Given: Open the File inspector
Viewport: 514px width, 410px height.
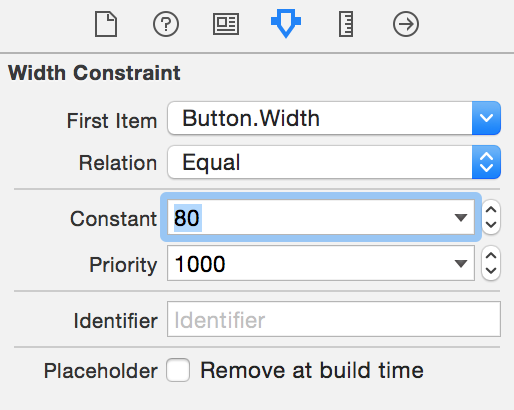Looking at the screenshot, I should pos(106,24).
